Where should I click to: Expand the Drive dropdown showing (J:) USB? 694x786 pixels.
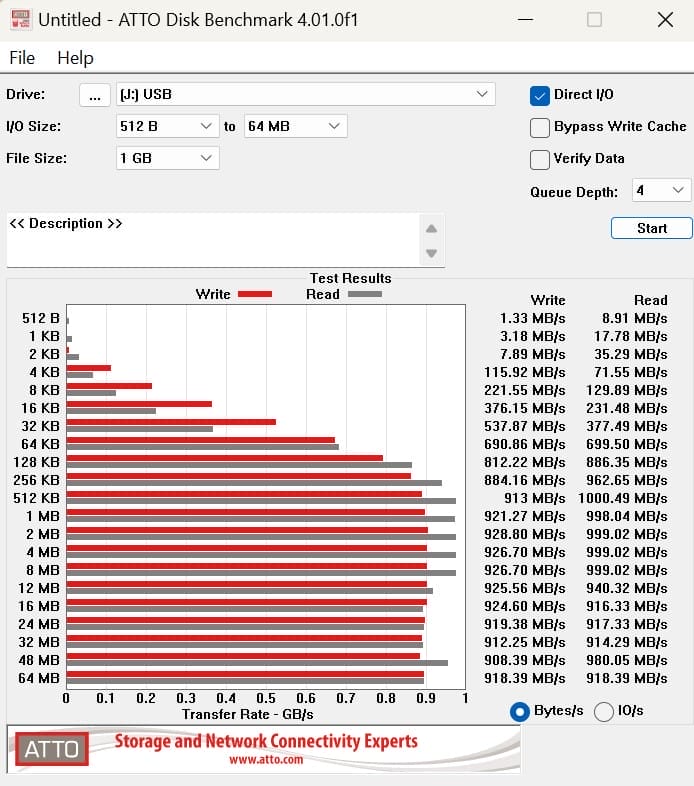(x=305, y=94)
